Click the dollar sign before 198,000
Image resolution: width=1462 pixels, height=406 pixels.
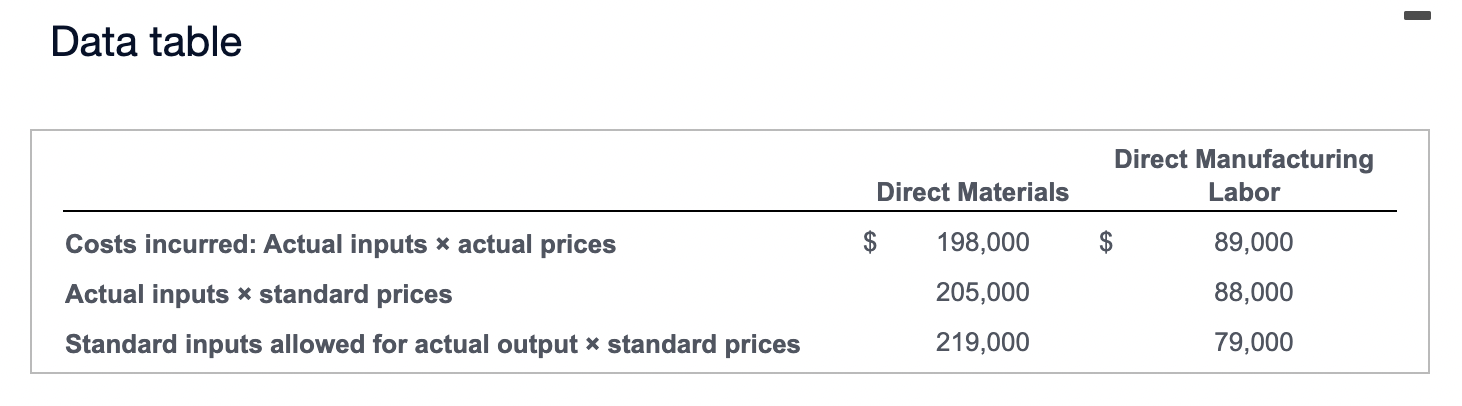[x=871, y=242]
